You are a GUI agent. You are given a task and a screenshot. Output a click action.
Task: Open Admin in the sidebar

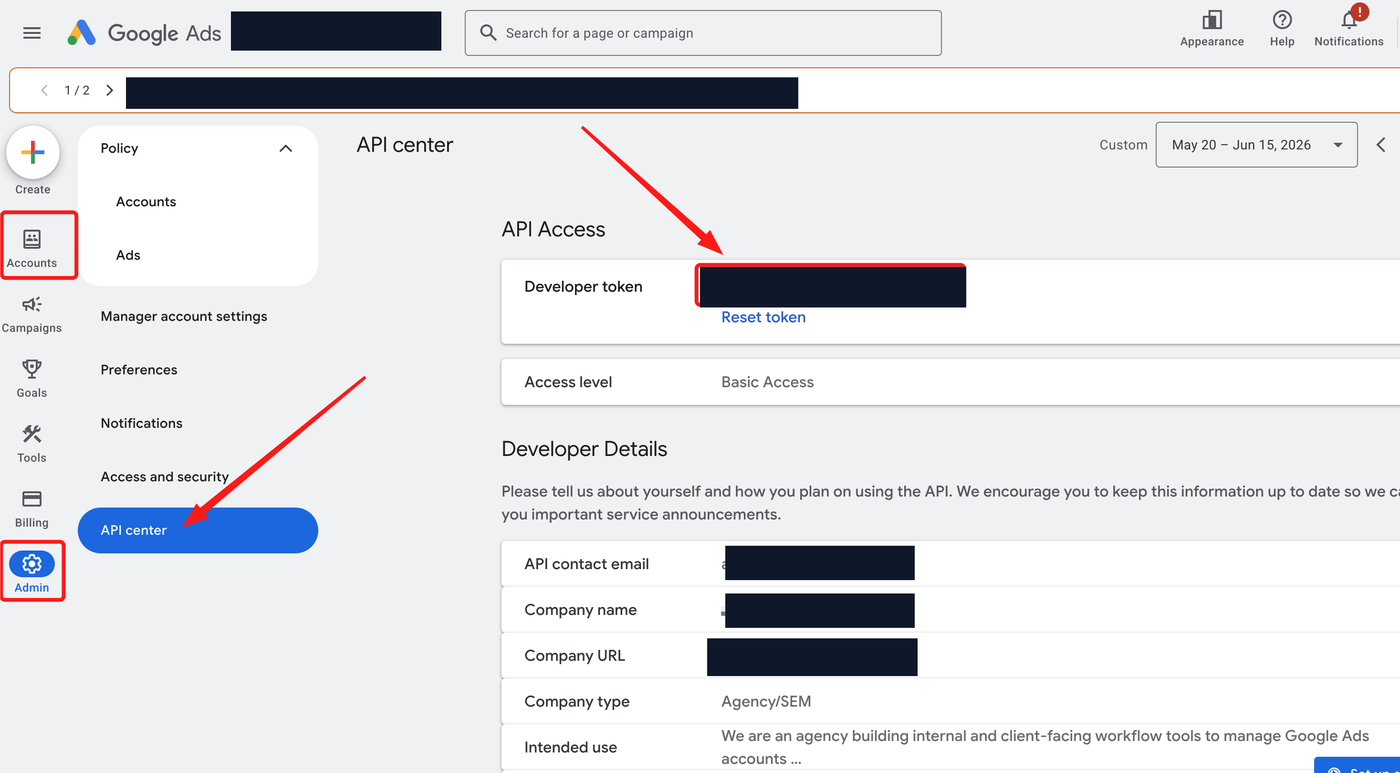point(32,572)
